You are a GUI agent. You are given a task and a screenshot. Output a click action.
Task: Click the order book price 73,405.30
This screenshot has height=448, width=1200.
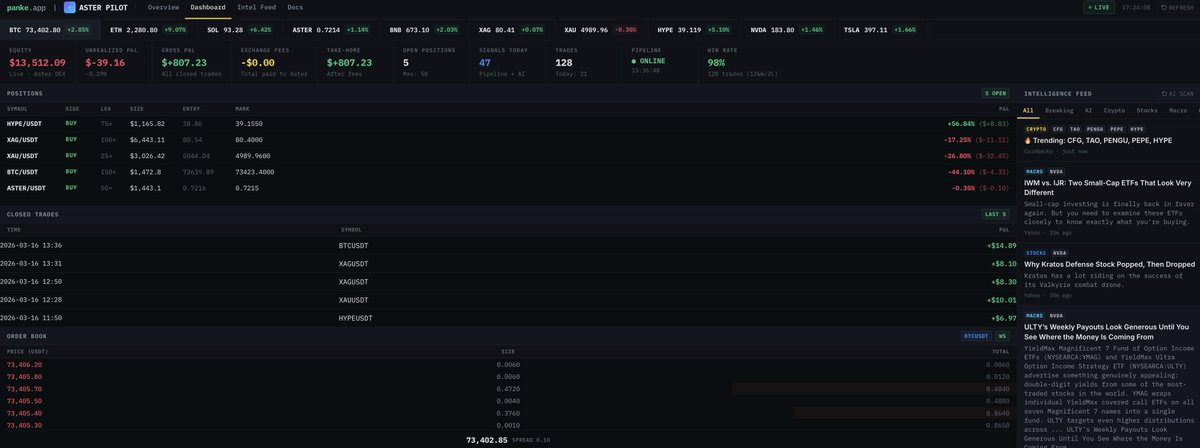(x=24, y=424)
